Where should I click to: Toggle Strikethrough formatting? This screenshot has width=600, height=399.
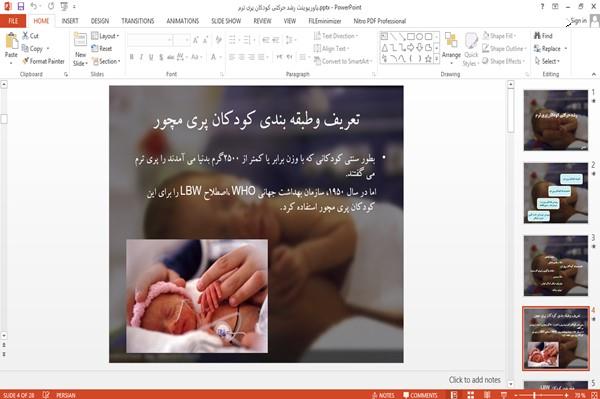(171, 57)
